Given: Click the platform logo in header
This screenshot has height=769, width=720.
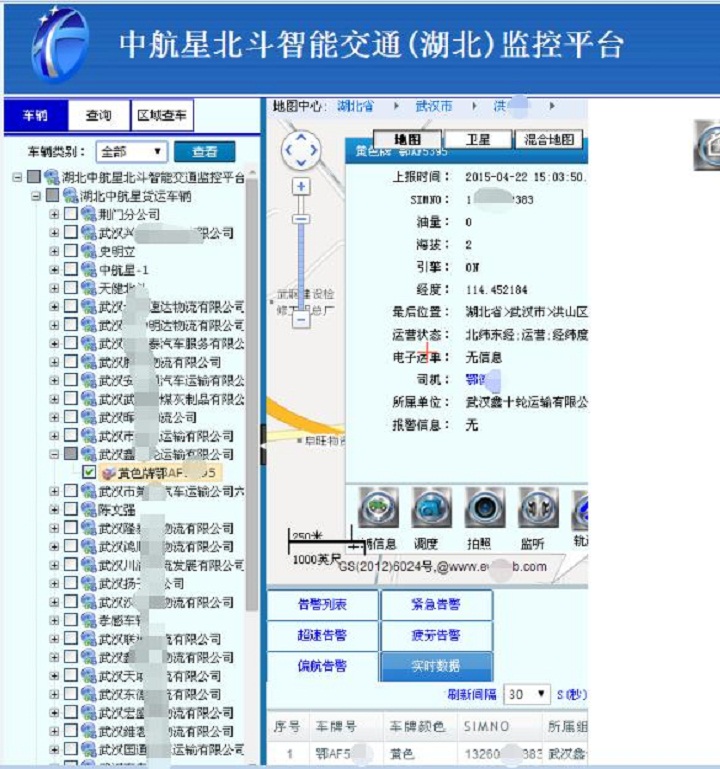Looking at the screenshot, I should coord(60,44).
